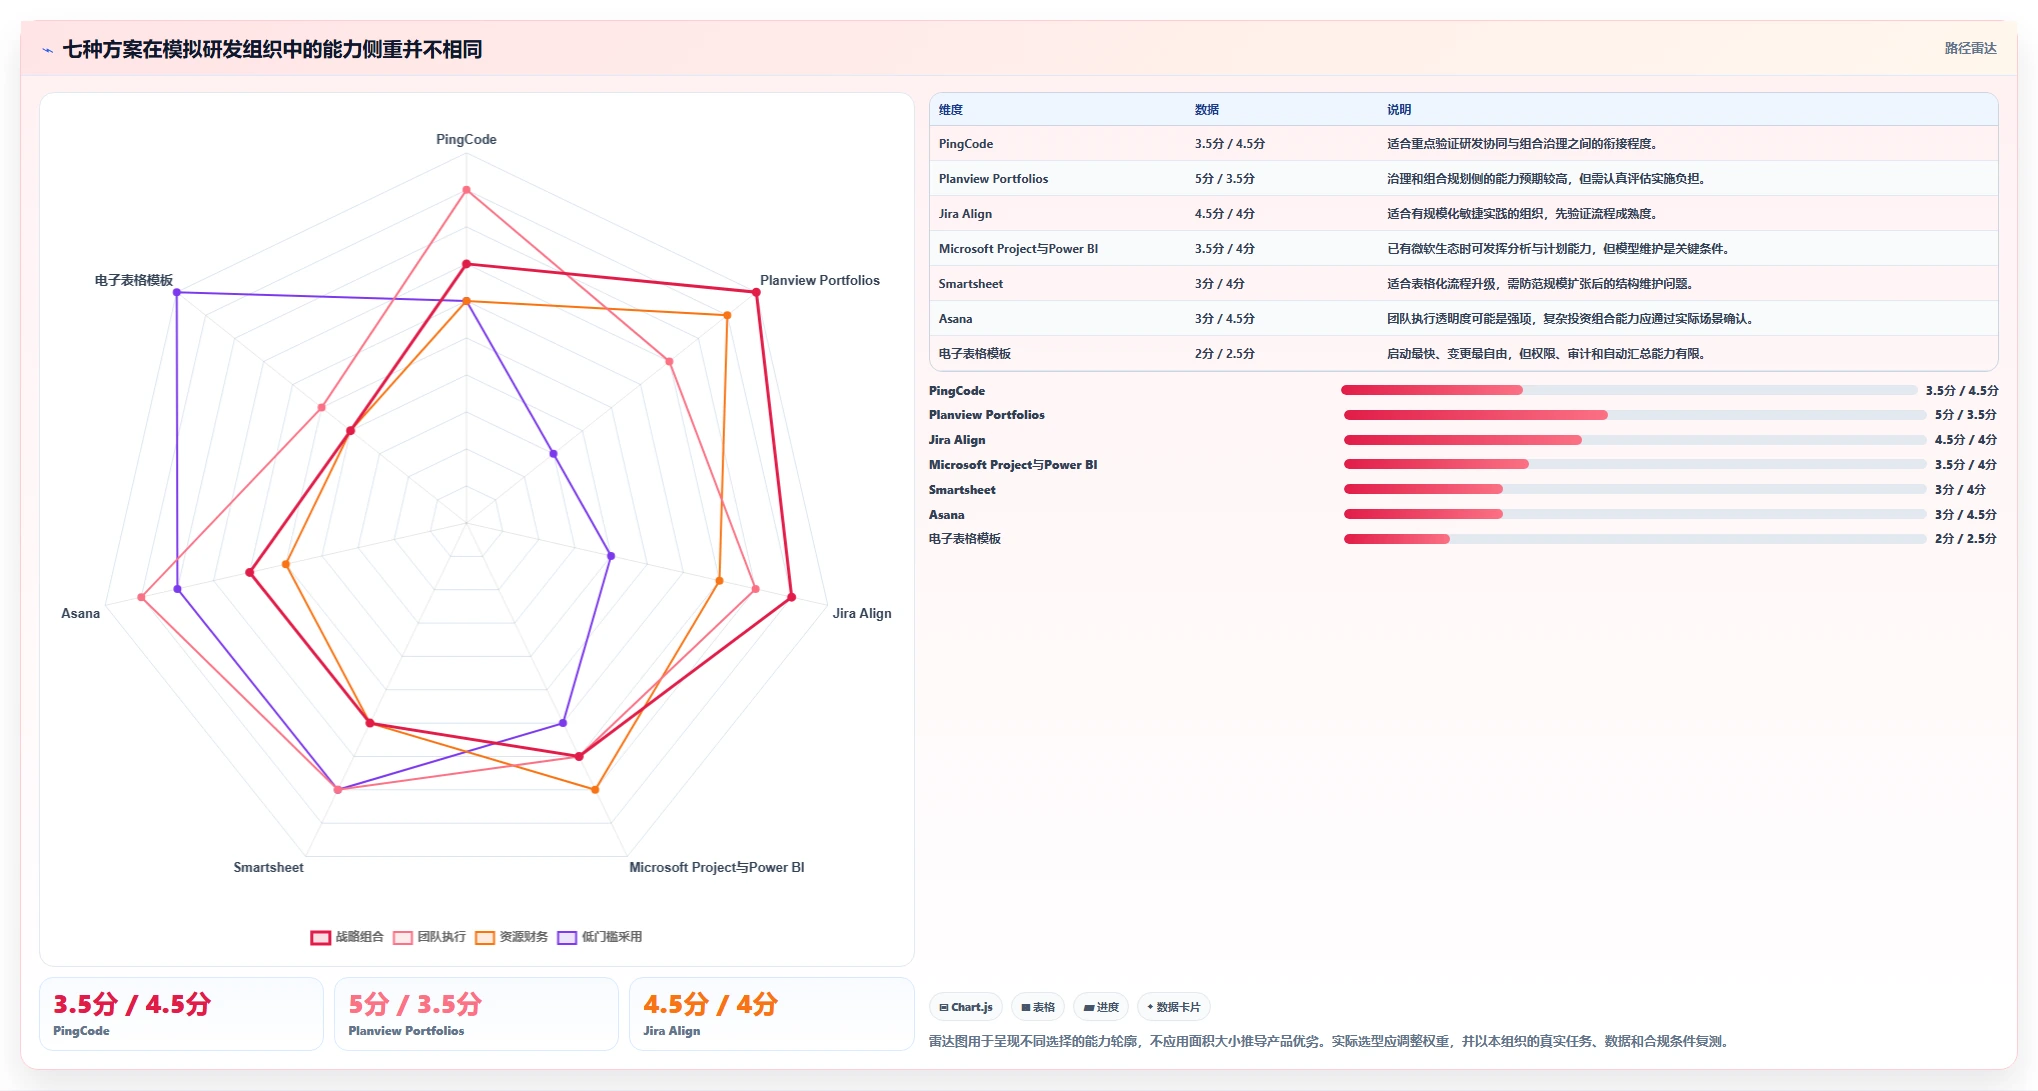This screenshot has width=2038, height=1091.
Task: Click the PingCode progress bar
Action: pos(1629,390)
